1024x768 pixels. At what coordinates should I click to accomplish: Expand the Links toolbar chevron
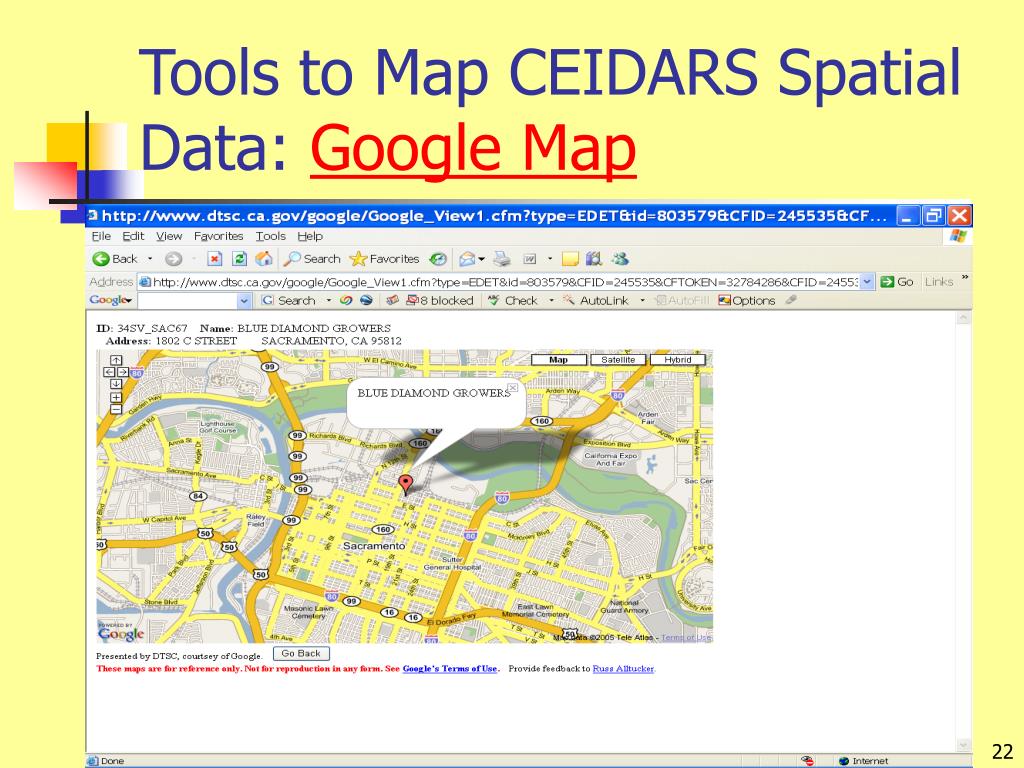click(965, 278)
